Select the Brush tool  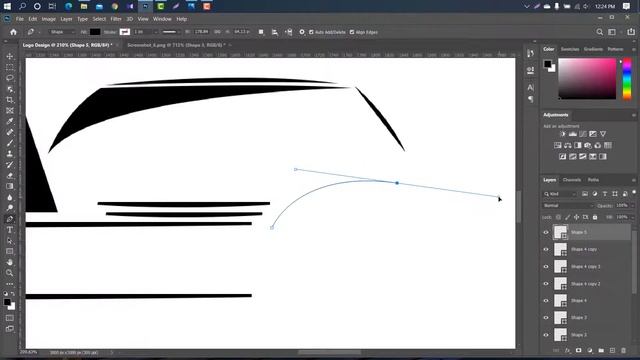(x=10, y=143)
